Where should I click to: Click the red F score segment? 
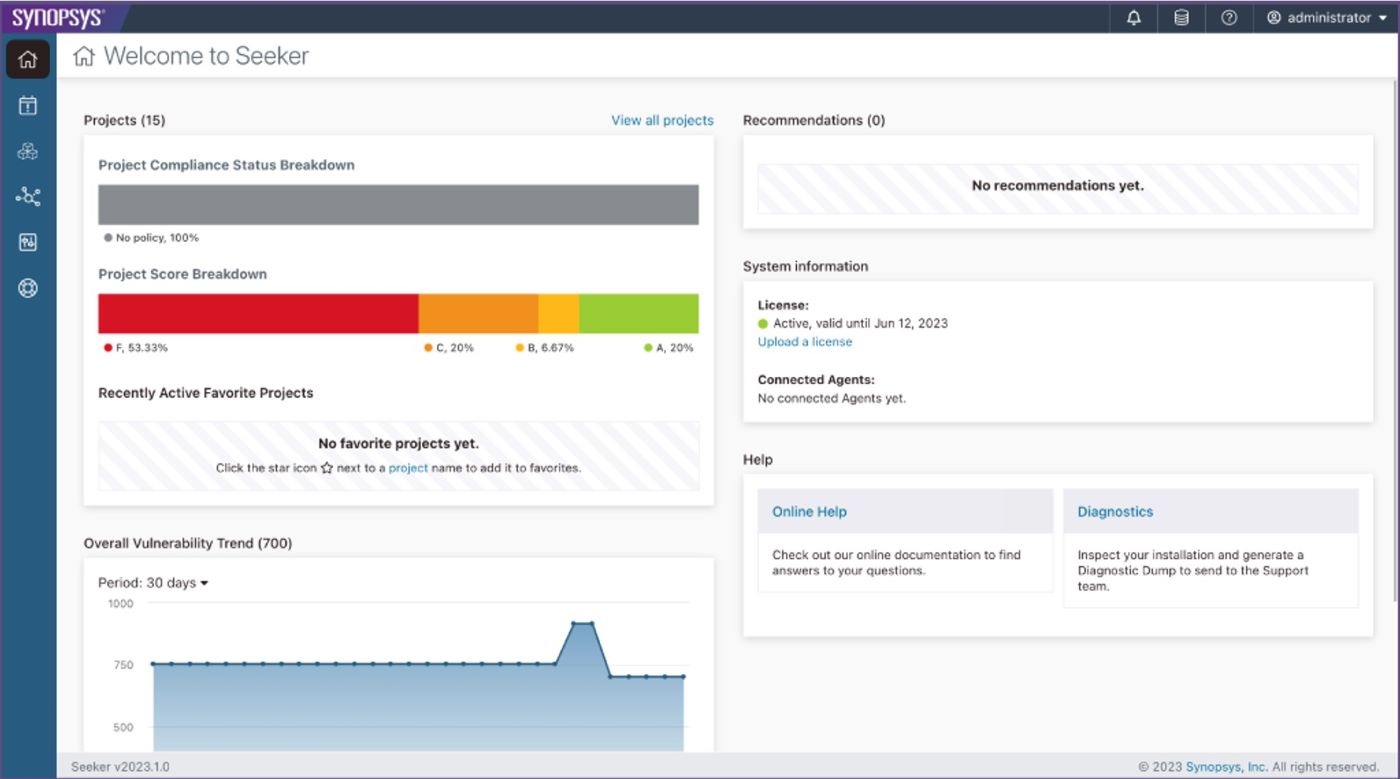(258, 313)
